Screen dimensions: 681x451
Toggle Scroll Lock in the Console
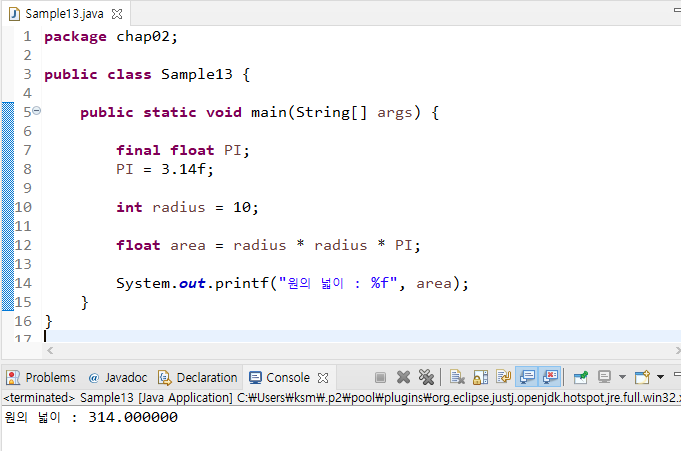click(x=480, y=378)
